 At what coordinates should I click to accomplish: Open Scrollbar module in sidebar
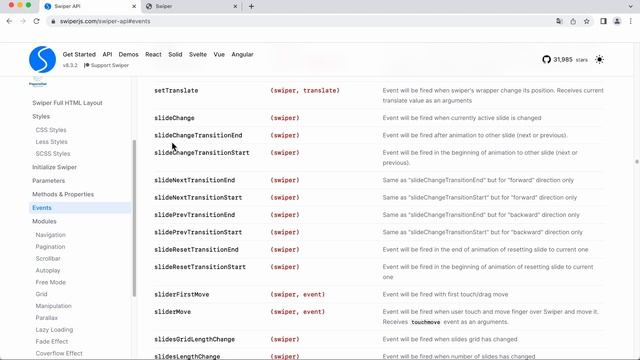(x=48, y=258)
